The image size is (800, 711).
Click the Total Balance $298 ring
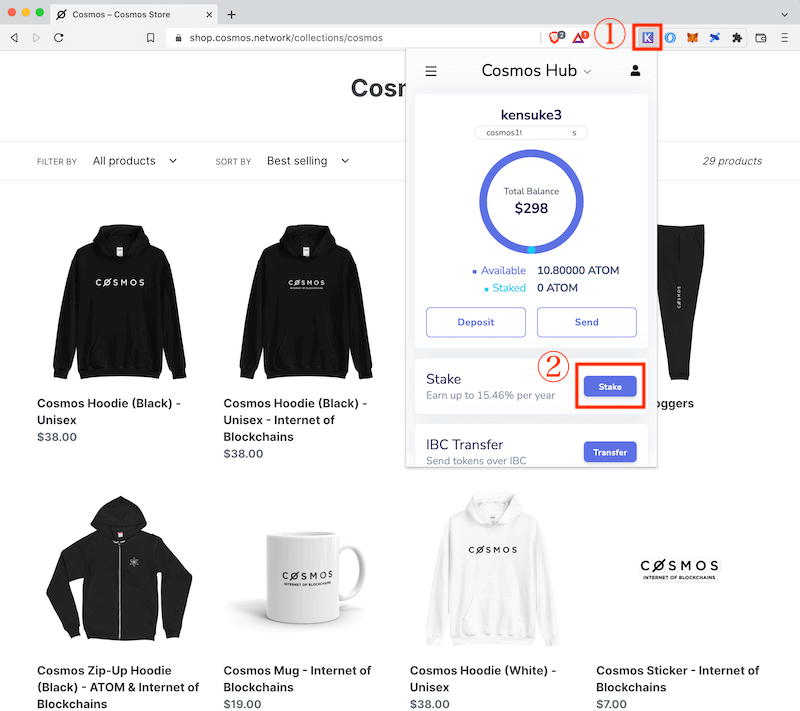[531, 201]
